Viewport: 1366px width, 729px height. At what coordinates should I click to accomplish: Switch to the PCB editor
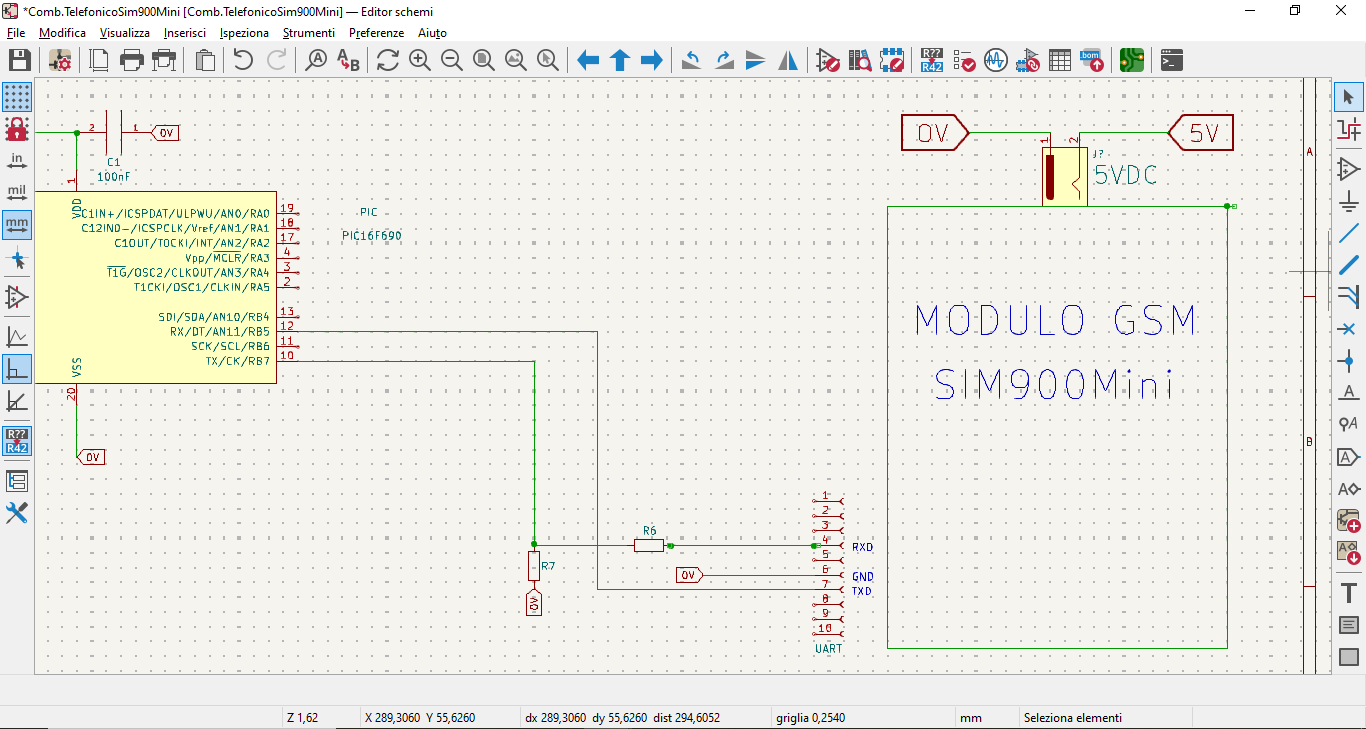click(1131, 61)
